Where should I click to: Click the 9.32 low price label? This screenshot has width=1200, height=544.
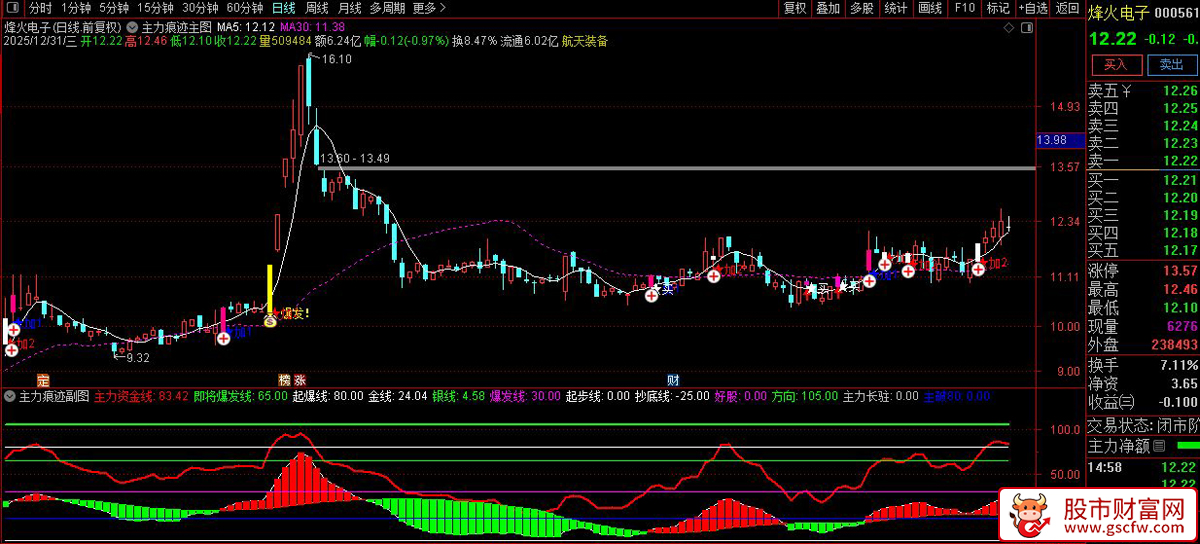tap(137, 357)
